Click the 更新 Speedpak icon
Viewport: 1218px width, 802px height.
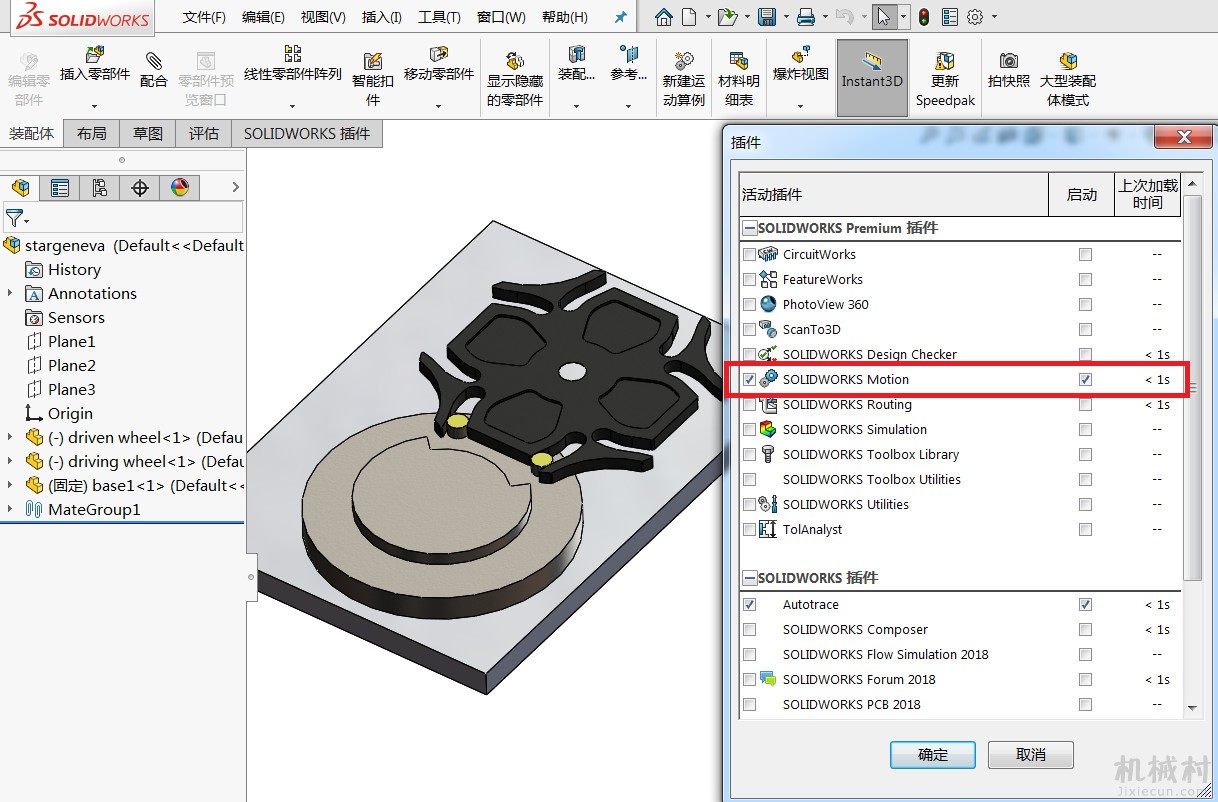click(x=944, y=61)
